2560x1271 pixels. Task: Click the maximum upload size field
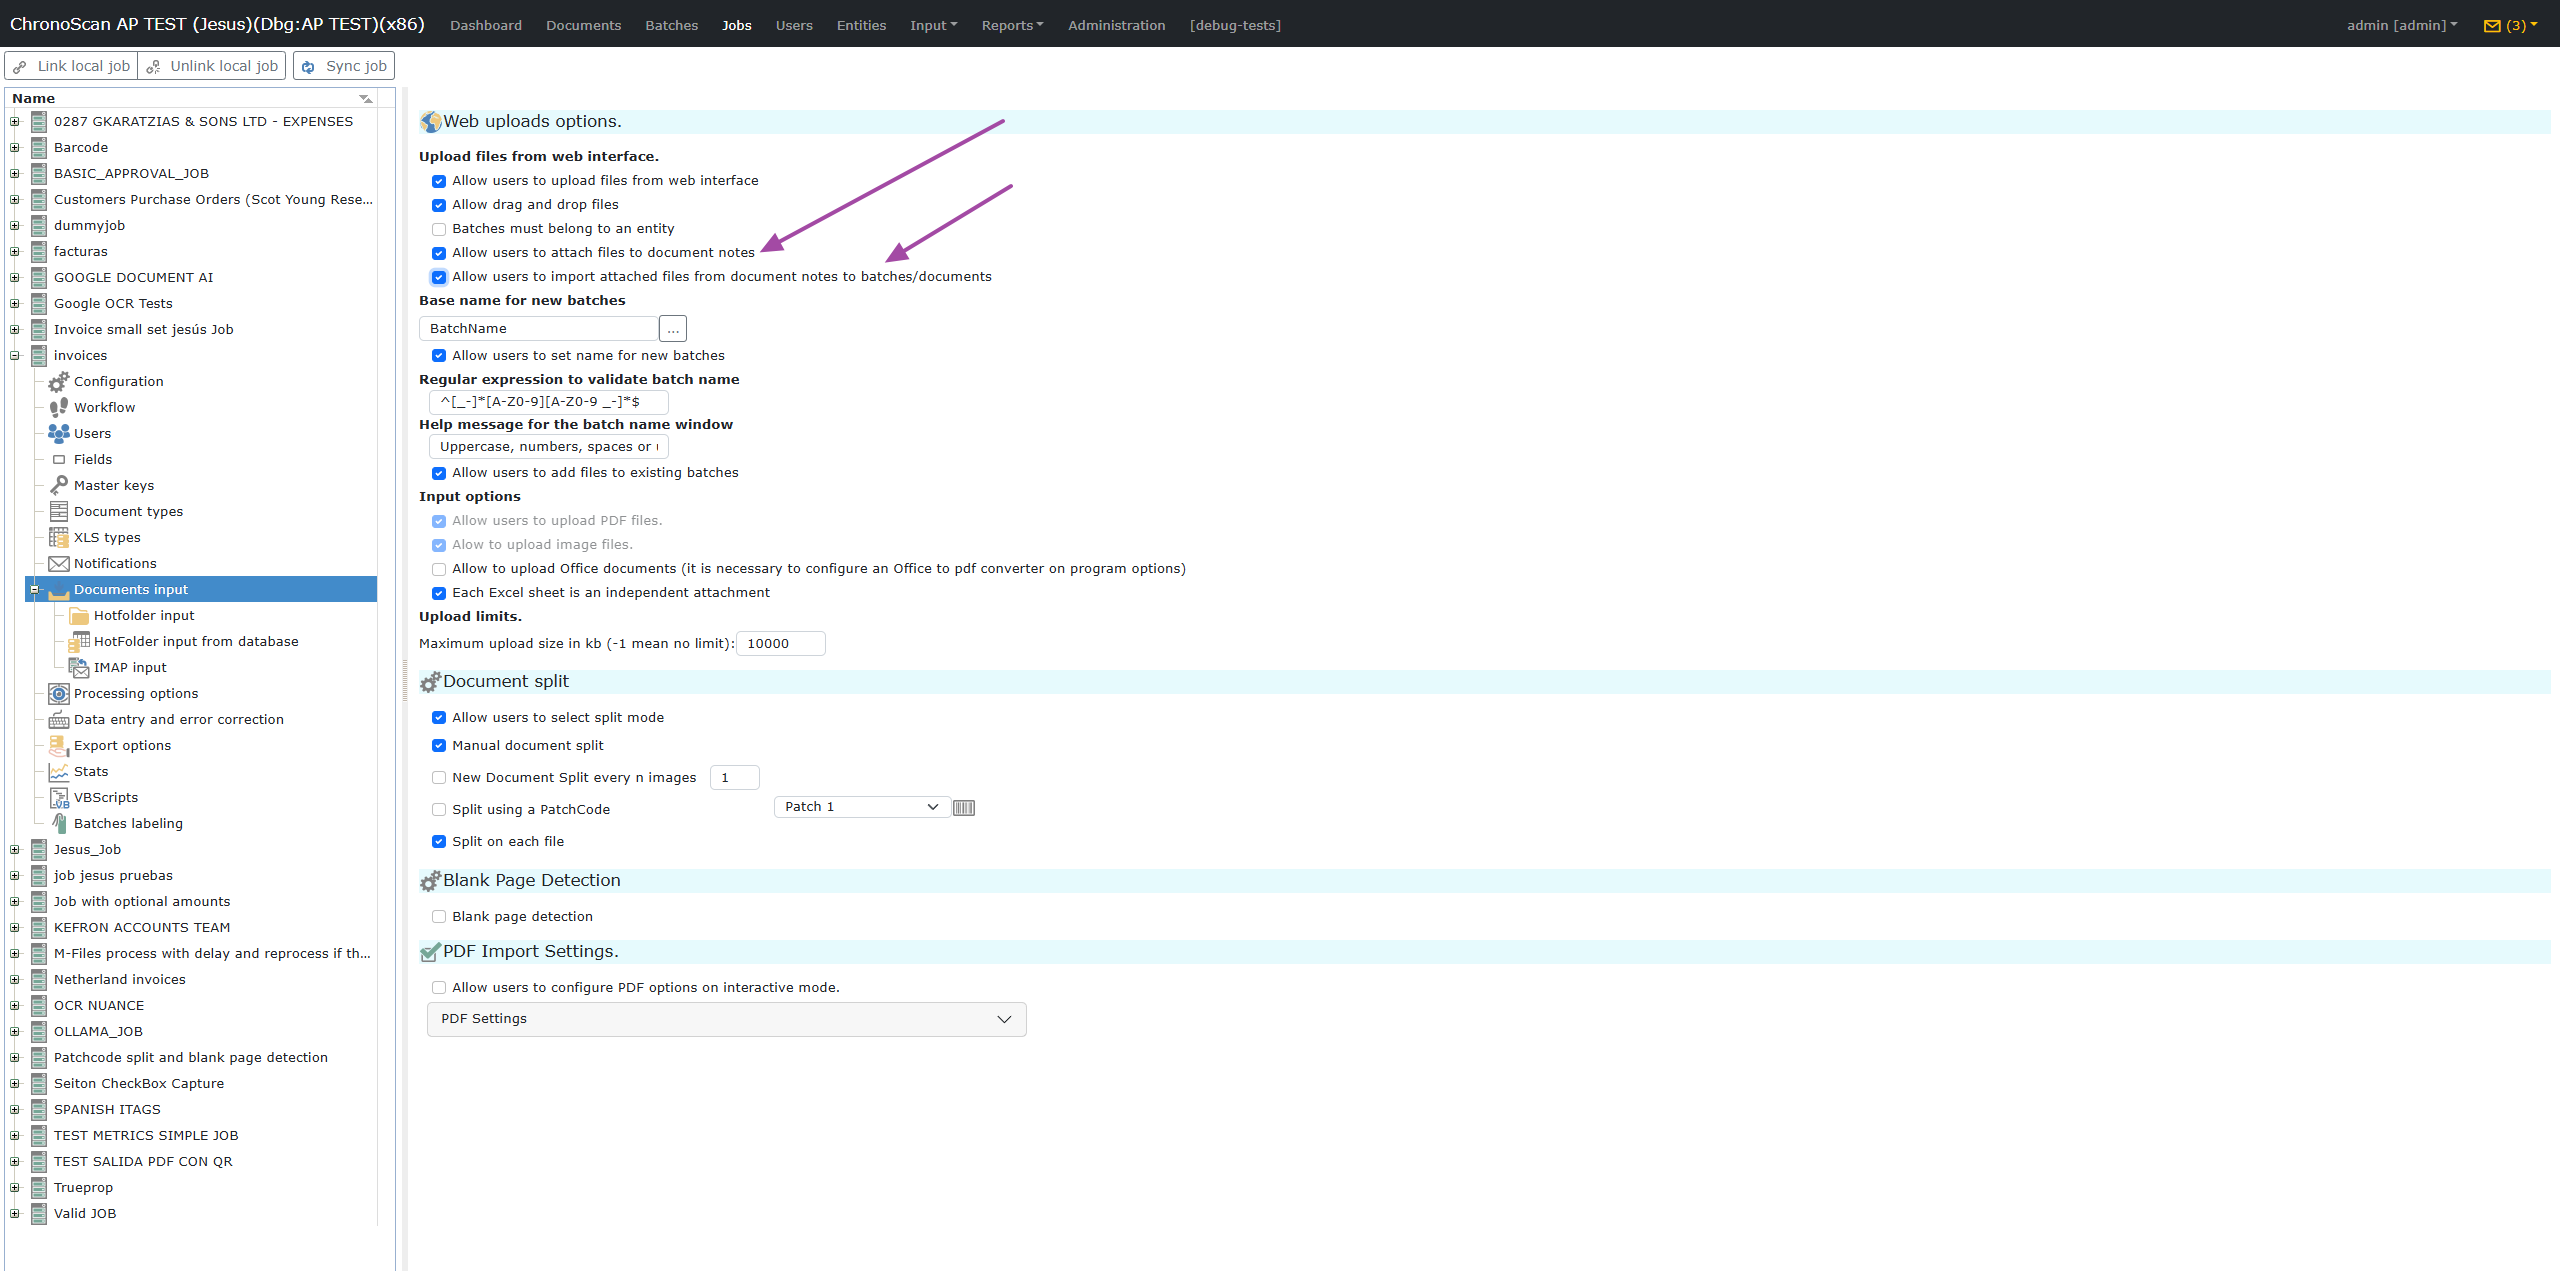[780, 643]
